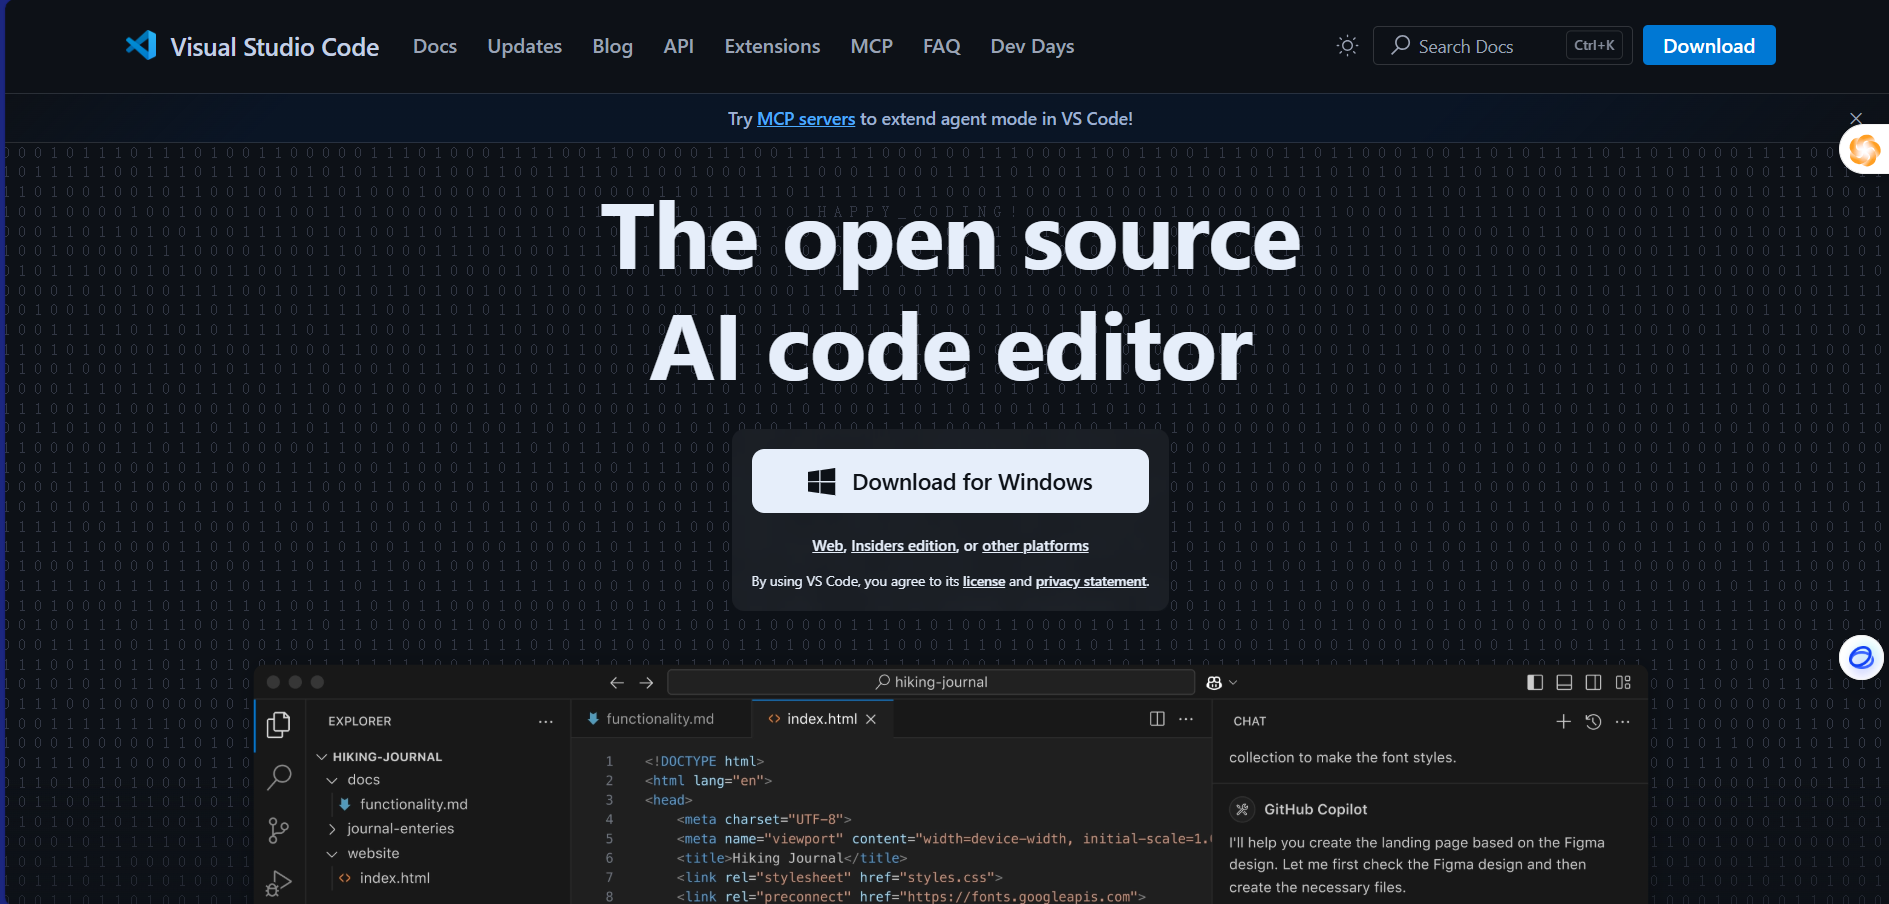This screenshot has width=1889, height=904.
Task: Open Explorer panel more actions ellipsis
Action: pos(545,721)
